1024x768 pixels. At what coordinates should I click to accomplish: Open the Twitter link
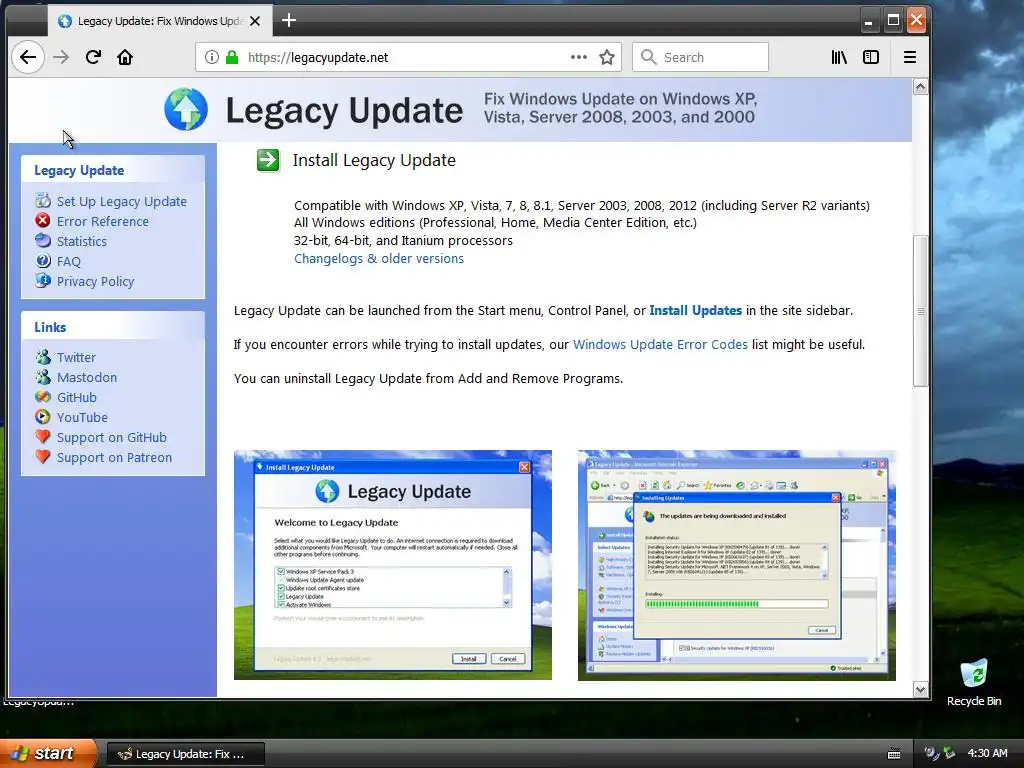(76, 357)
